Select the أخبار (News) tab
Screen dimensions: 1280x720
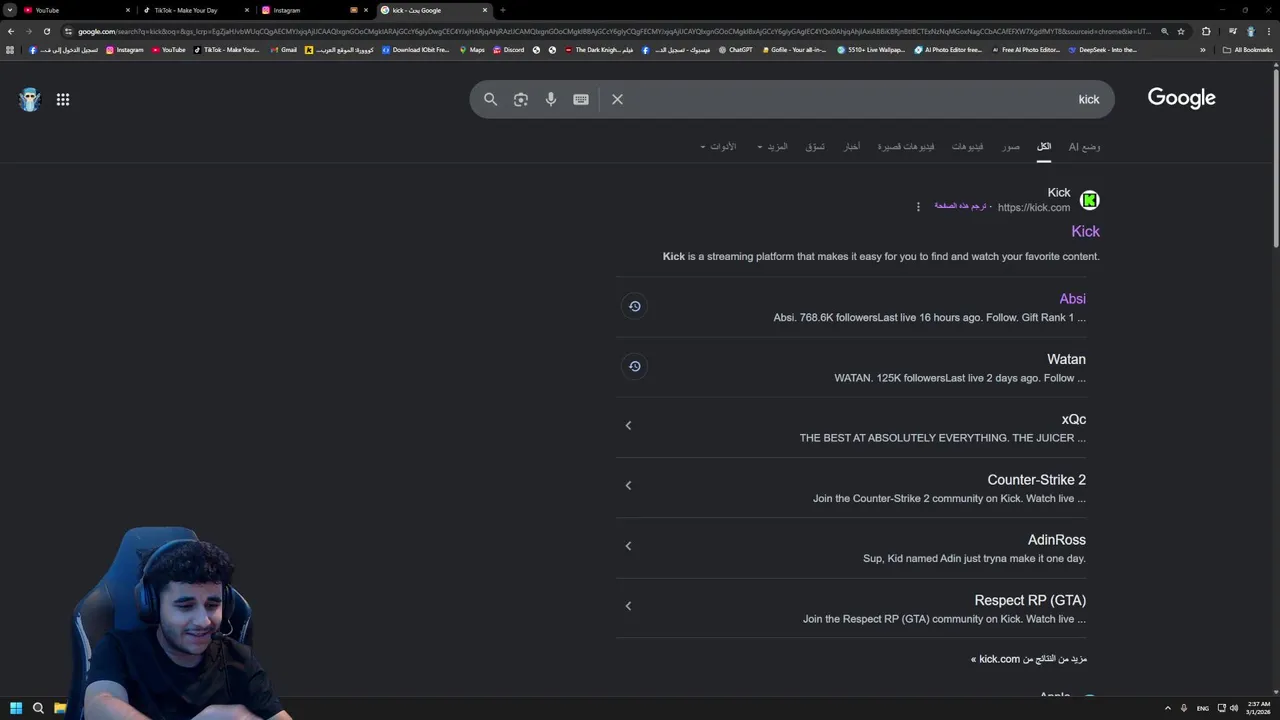[x=851, y=147]
